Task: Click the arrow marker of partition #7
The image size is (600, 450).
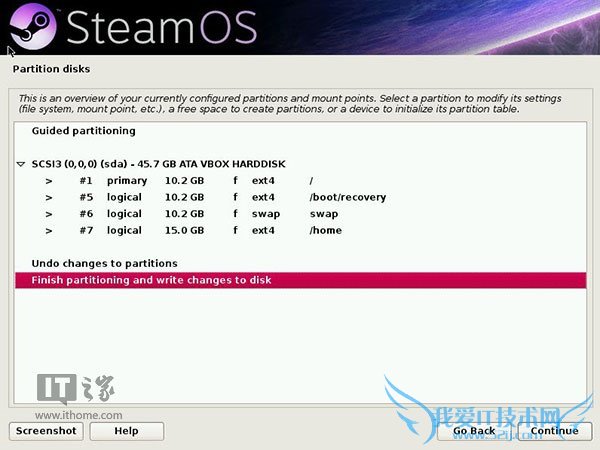Action: point(49,231)
